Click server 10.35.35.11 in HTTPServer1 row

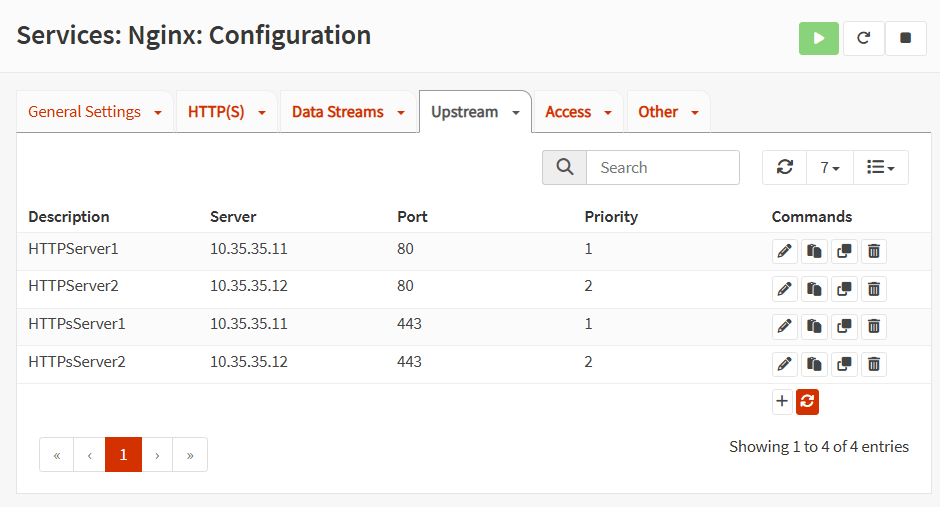pyautogui.click(x=249, y=249)
